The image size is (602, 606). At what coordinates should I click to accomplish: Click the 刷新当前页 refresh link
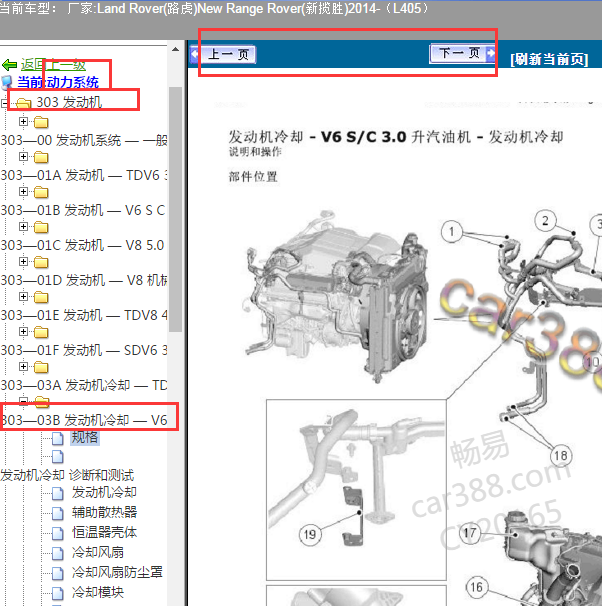coord(549,60)
